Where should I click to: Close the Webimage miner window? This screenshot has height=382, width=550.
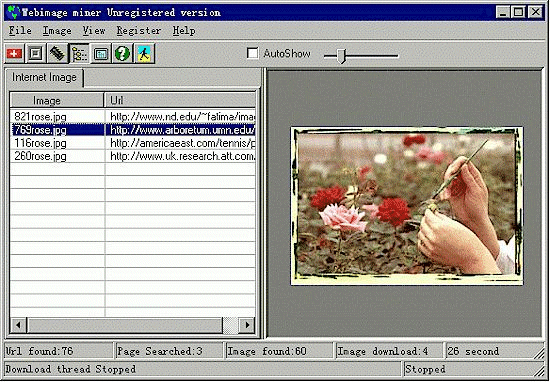click(x=536, y=13)
